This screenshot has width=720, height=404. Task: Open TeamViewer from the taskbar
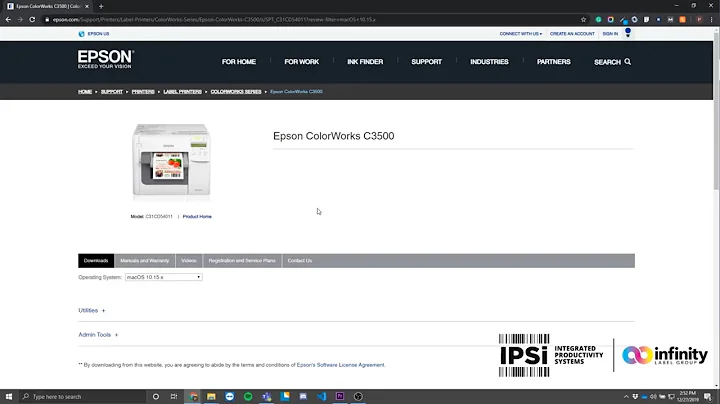230,397
